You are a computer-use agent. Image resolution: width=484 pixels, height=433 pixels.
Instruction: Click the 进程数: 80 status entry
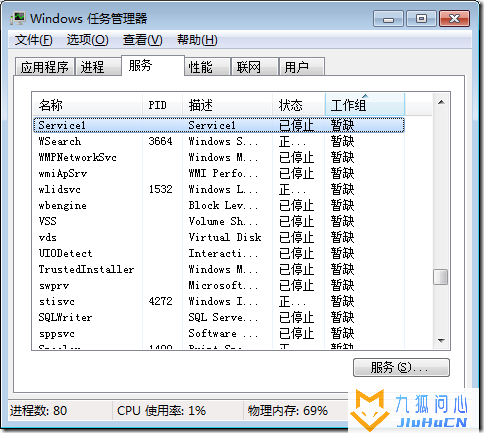38,411
